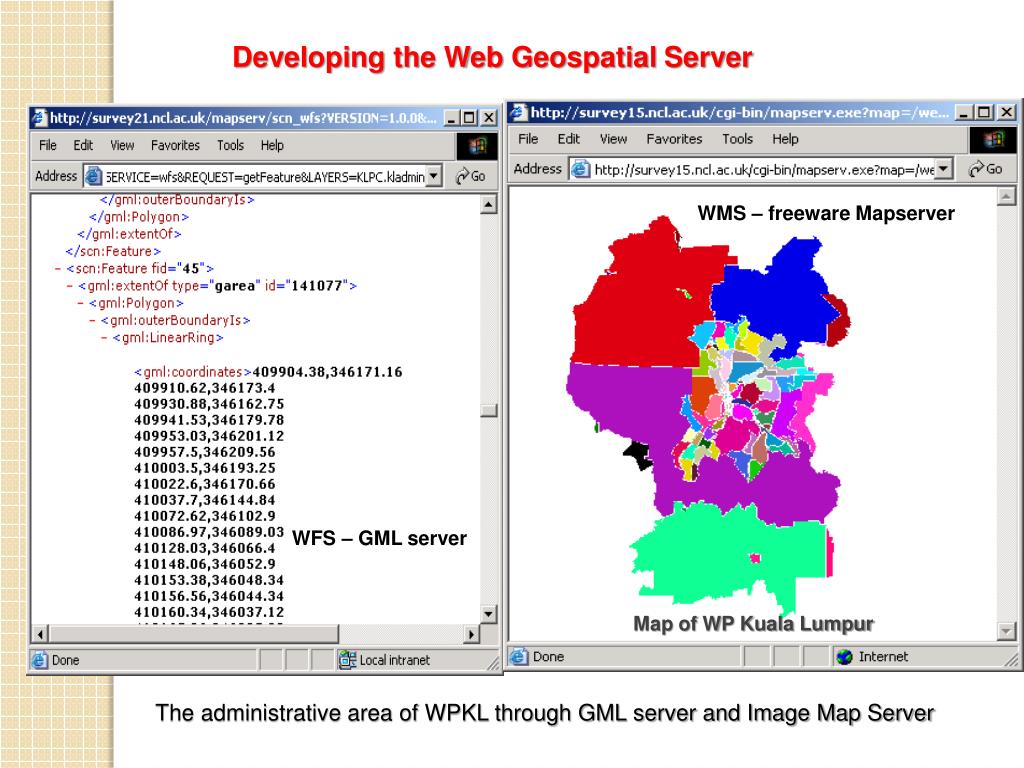Screen dimensions: 1024x768
Task: Click Windows logo throbber in survey15 window
Action: pos(993,139)
